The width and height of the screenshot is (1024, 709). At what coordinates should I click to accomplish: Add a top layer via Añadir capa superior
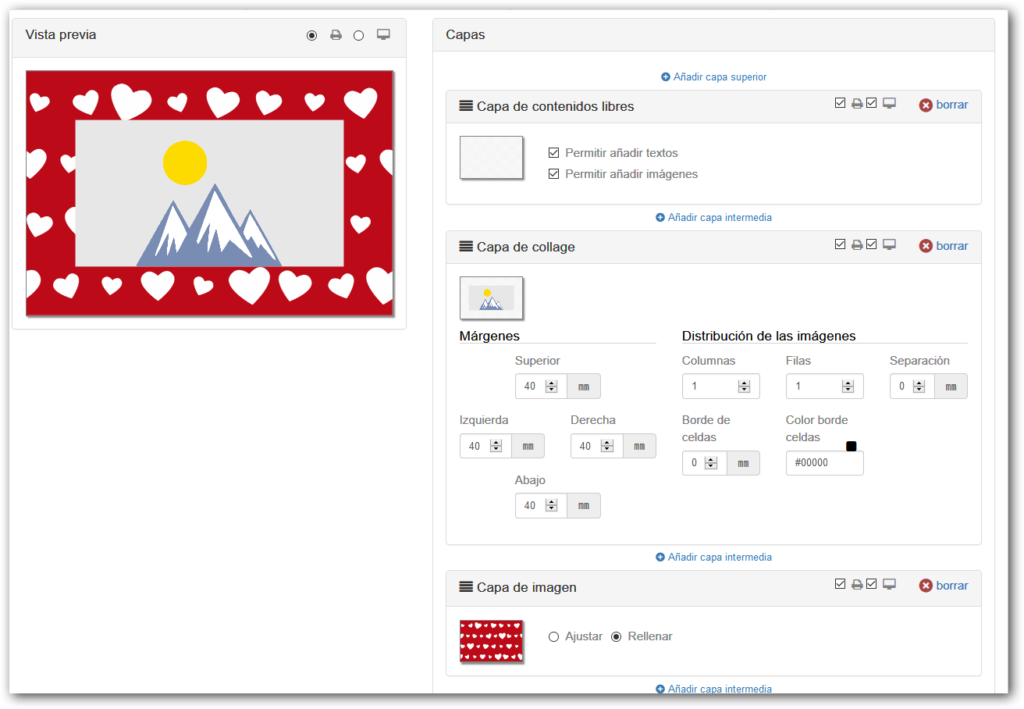pyautogui.click(x=714, y=77)
